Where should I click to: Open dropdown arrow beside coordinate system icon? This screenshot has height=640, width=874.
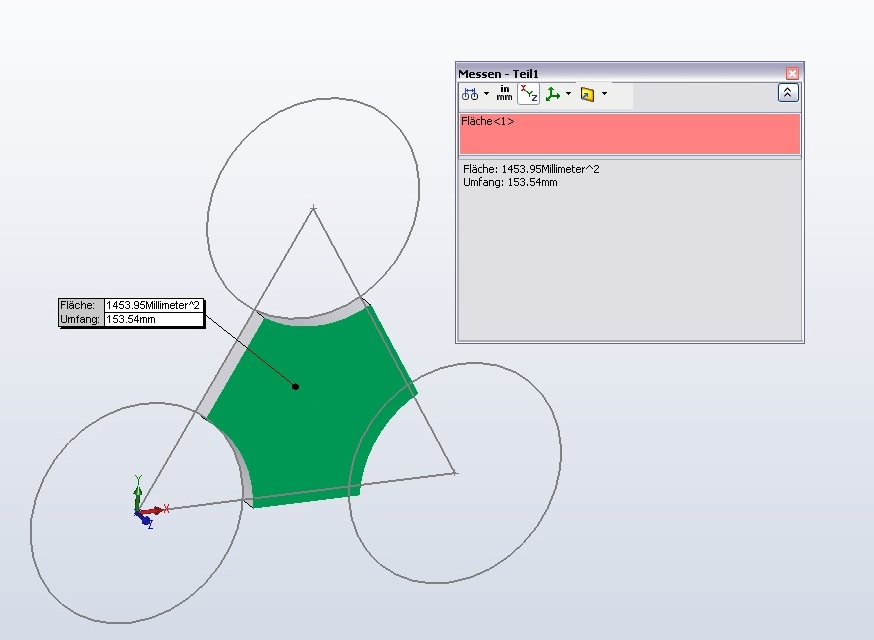(x=569, y=94)
